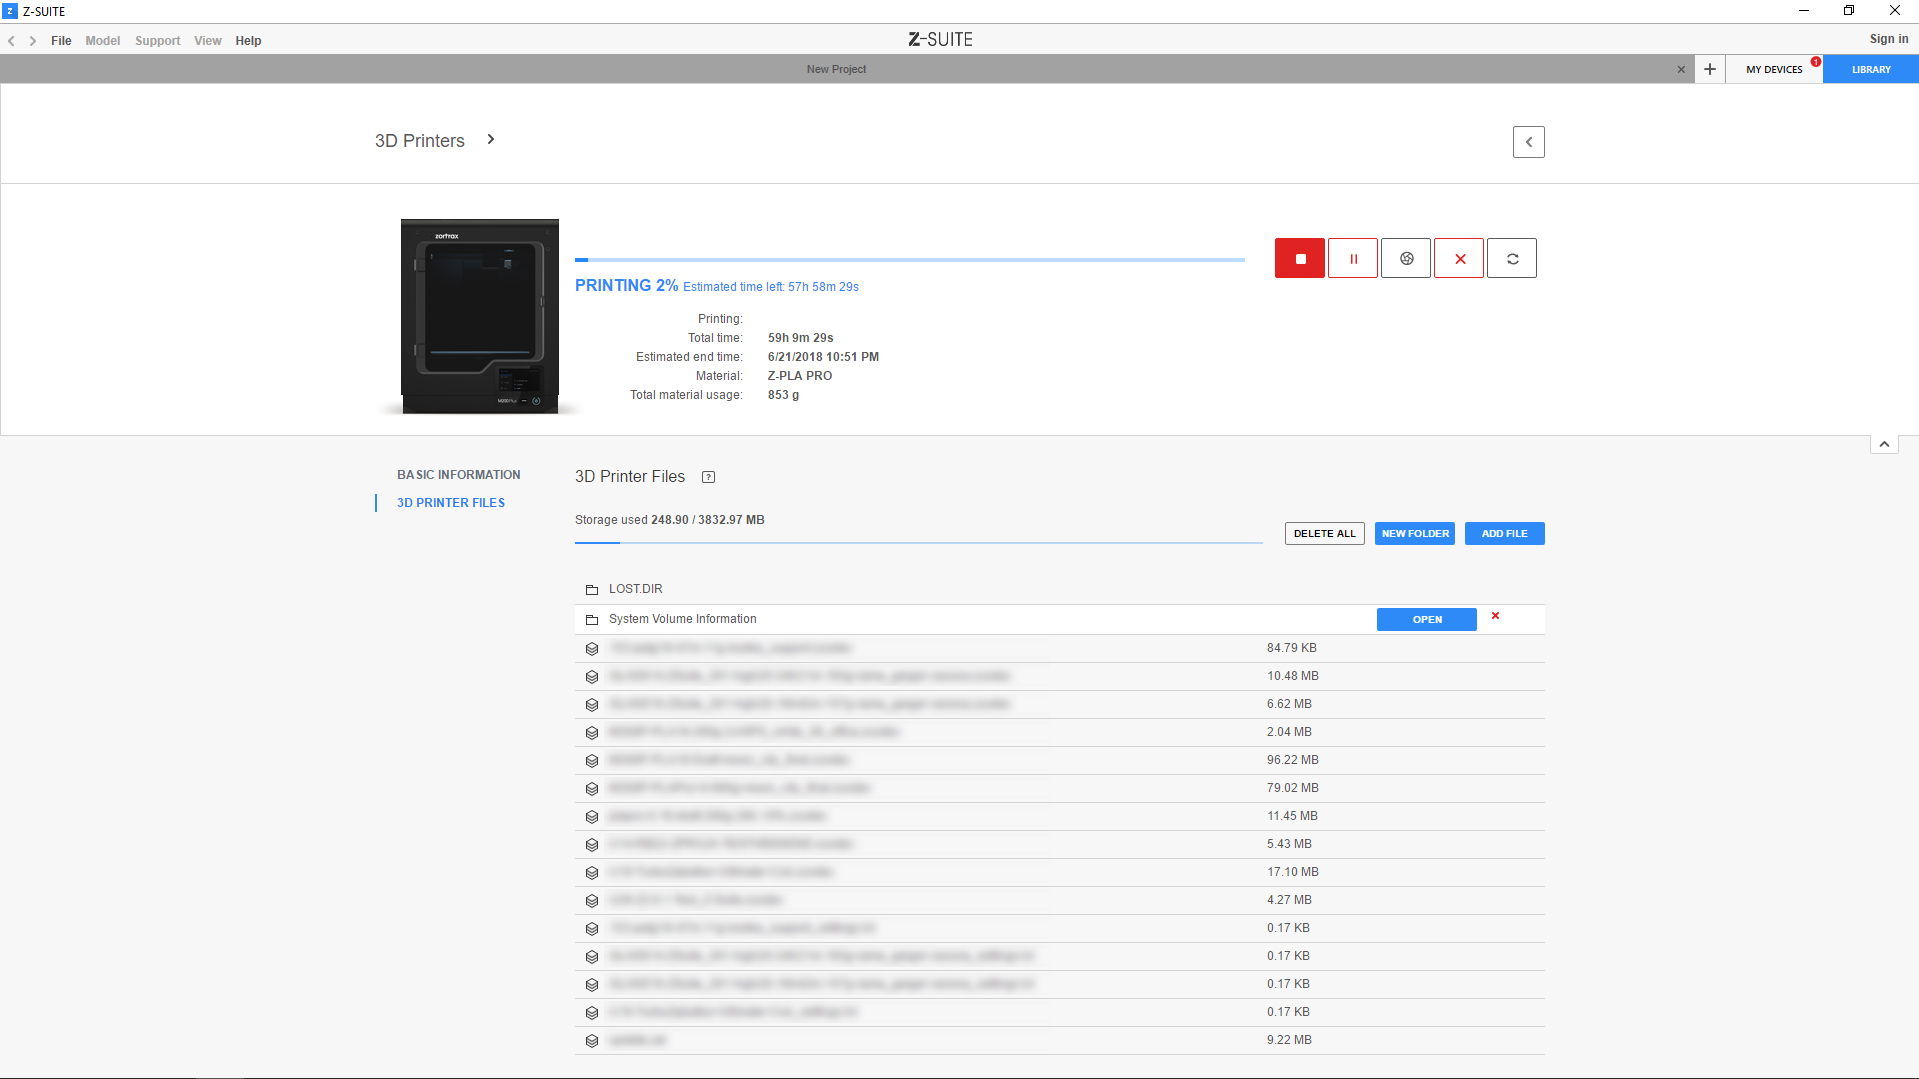Open the Help menu

click(248, 41)
